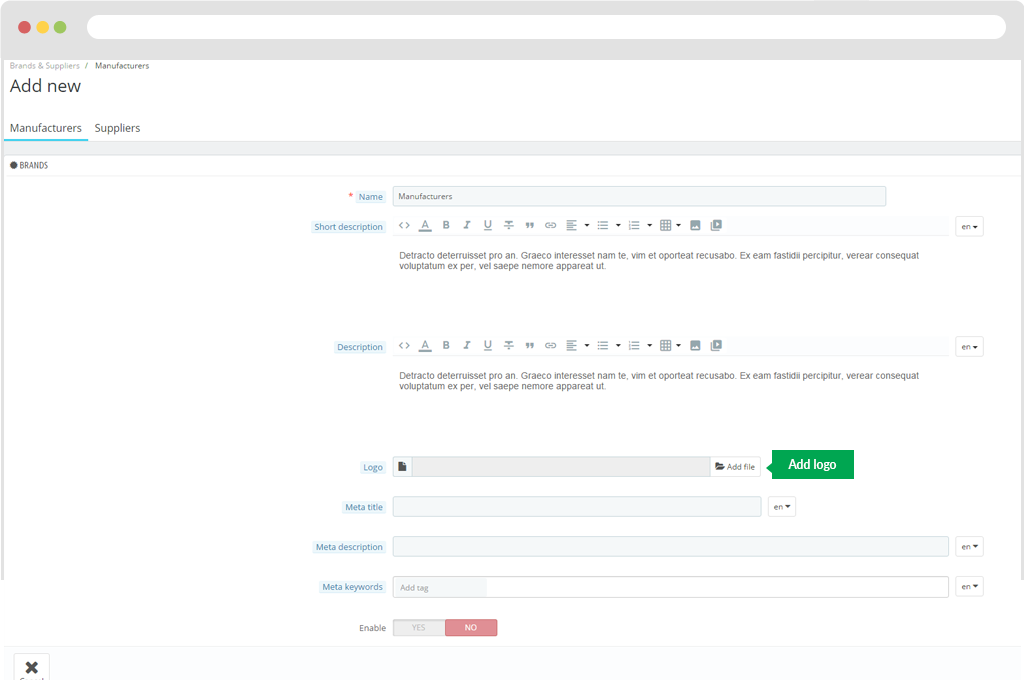Switch to the Manufacturers tab
1024x680 pixels.
46,128
